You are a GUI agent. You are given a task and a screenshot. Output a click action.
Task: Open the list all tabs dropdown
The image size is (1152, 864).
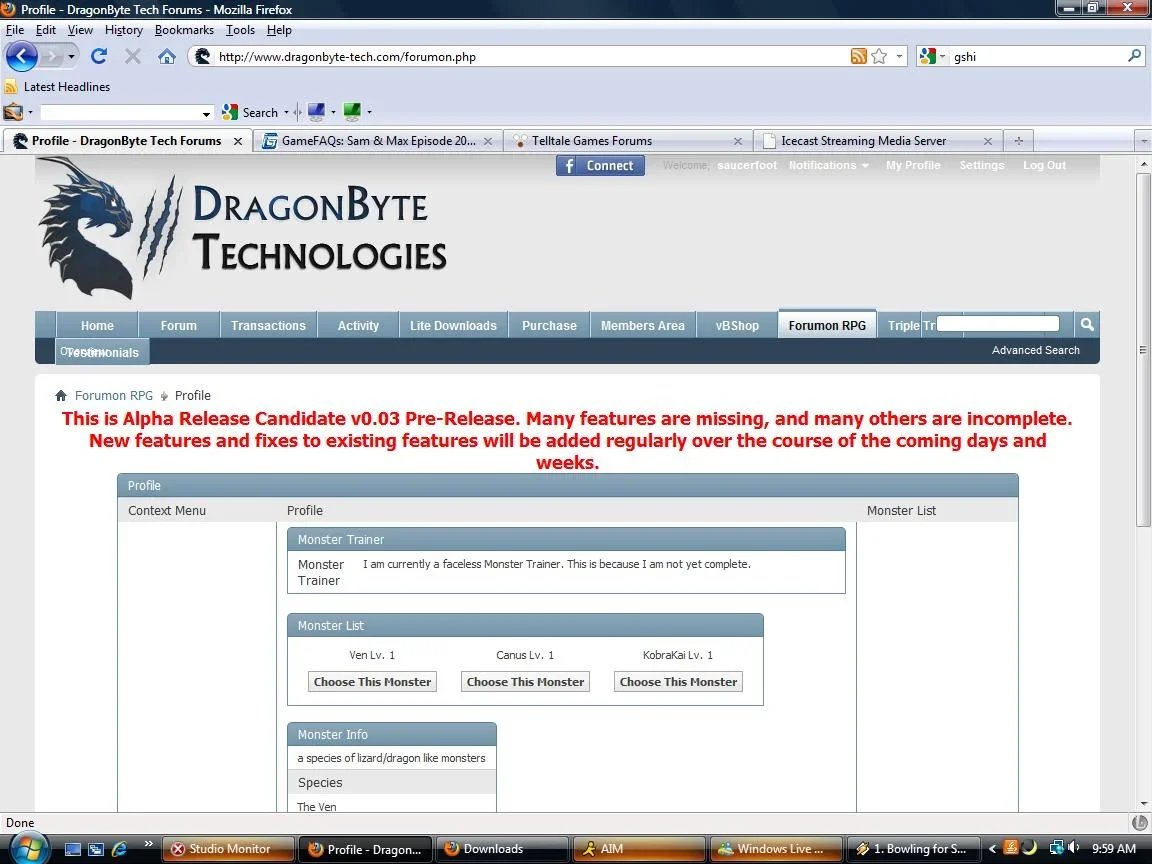click(x=1143, y=140)
